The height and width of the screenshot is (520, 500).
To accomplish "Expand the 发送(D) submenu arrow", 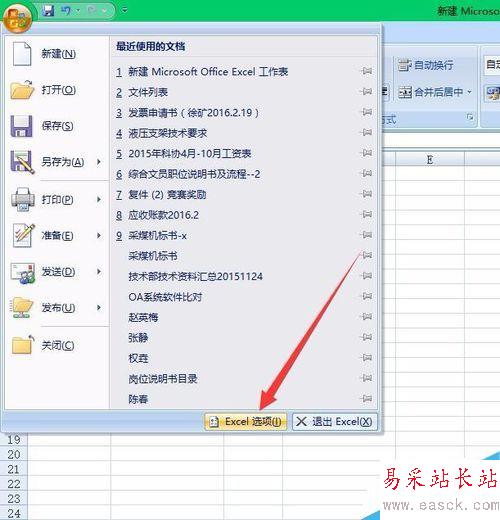I will [x=99, y=272].
